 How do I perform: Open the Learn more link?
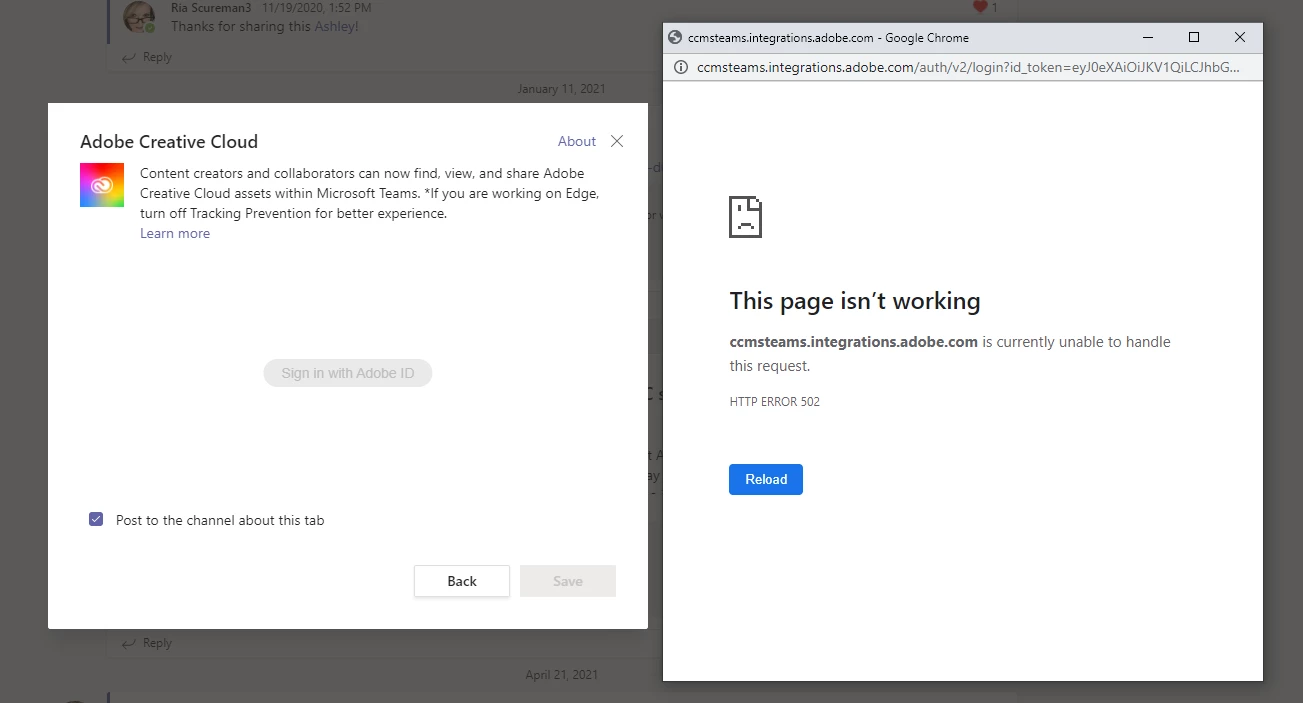pos(175,233)
